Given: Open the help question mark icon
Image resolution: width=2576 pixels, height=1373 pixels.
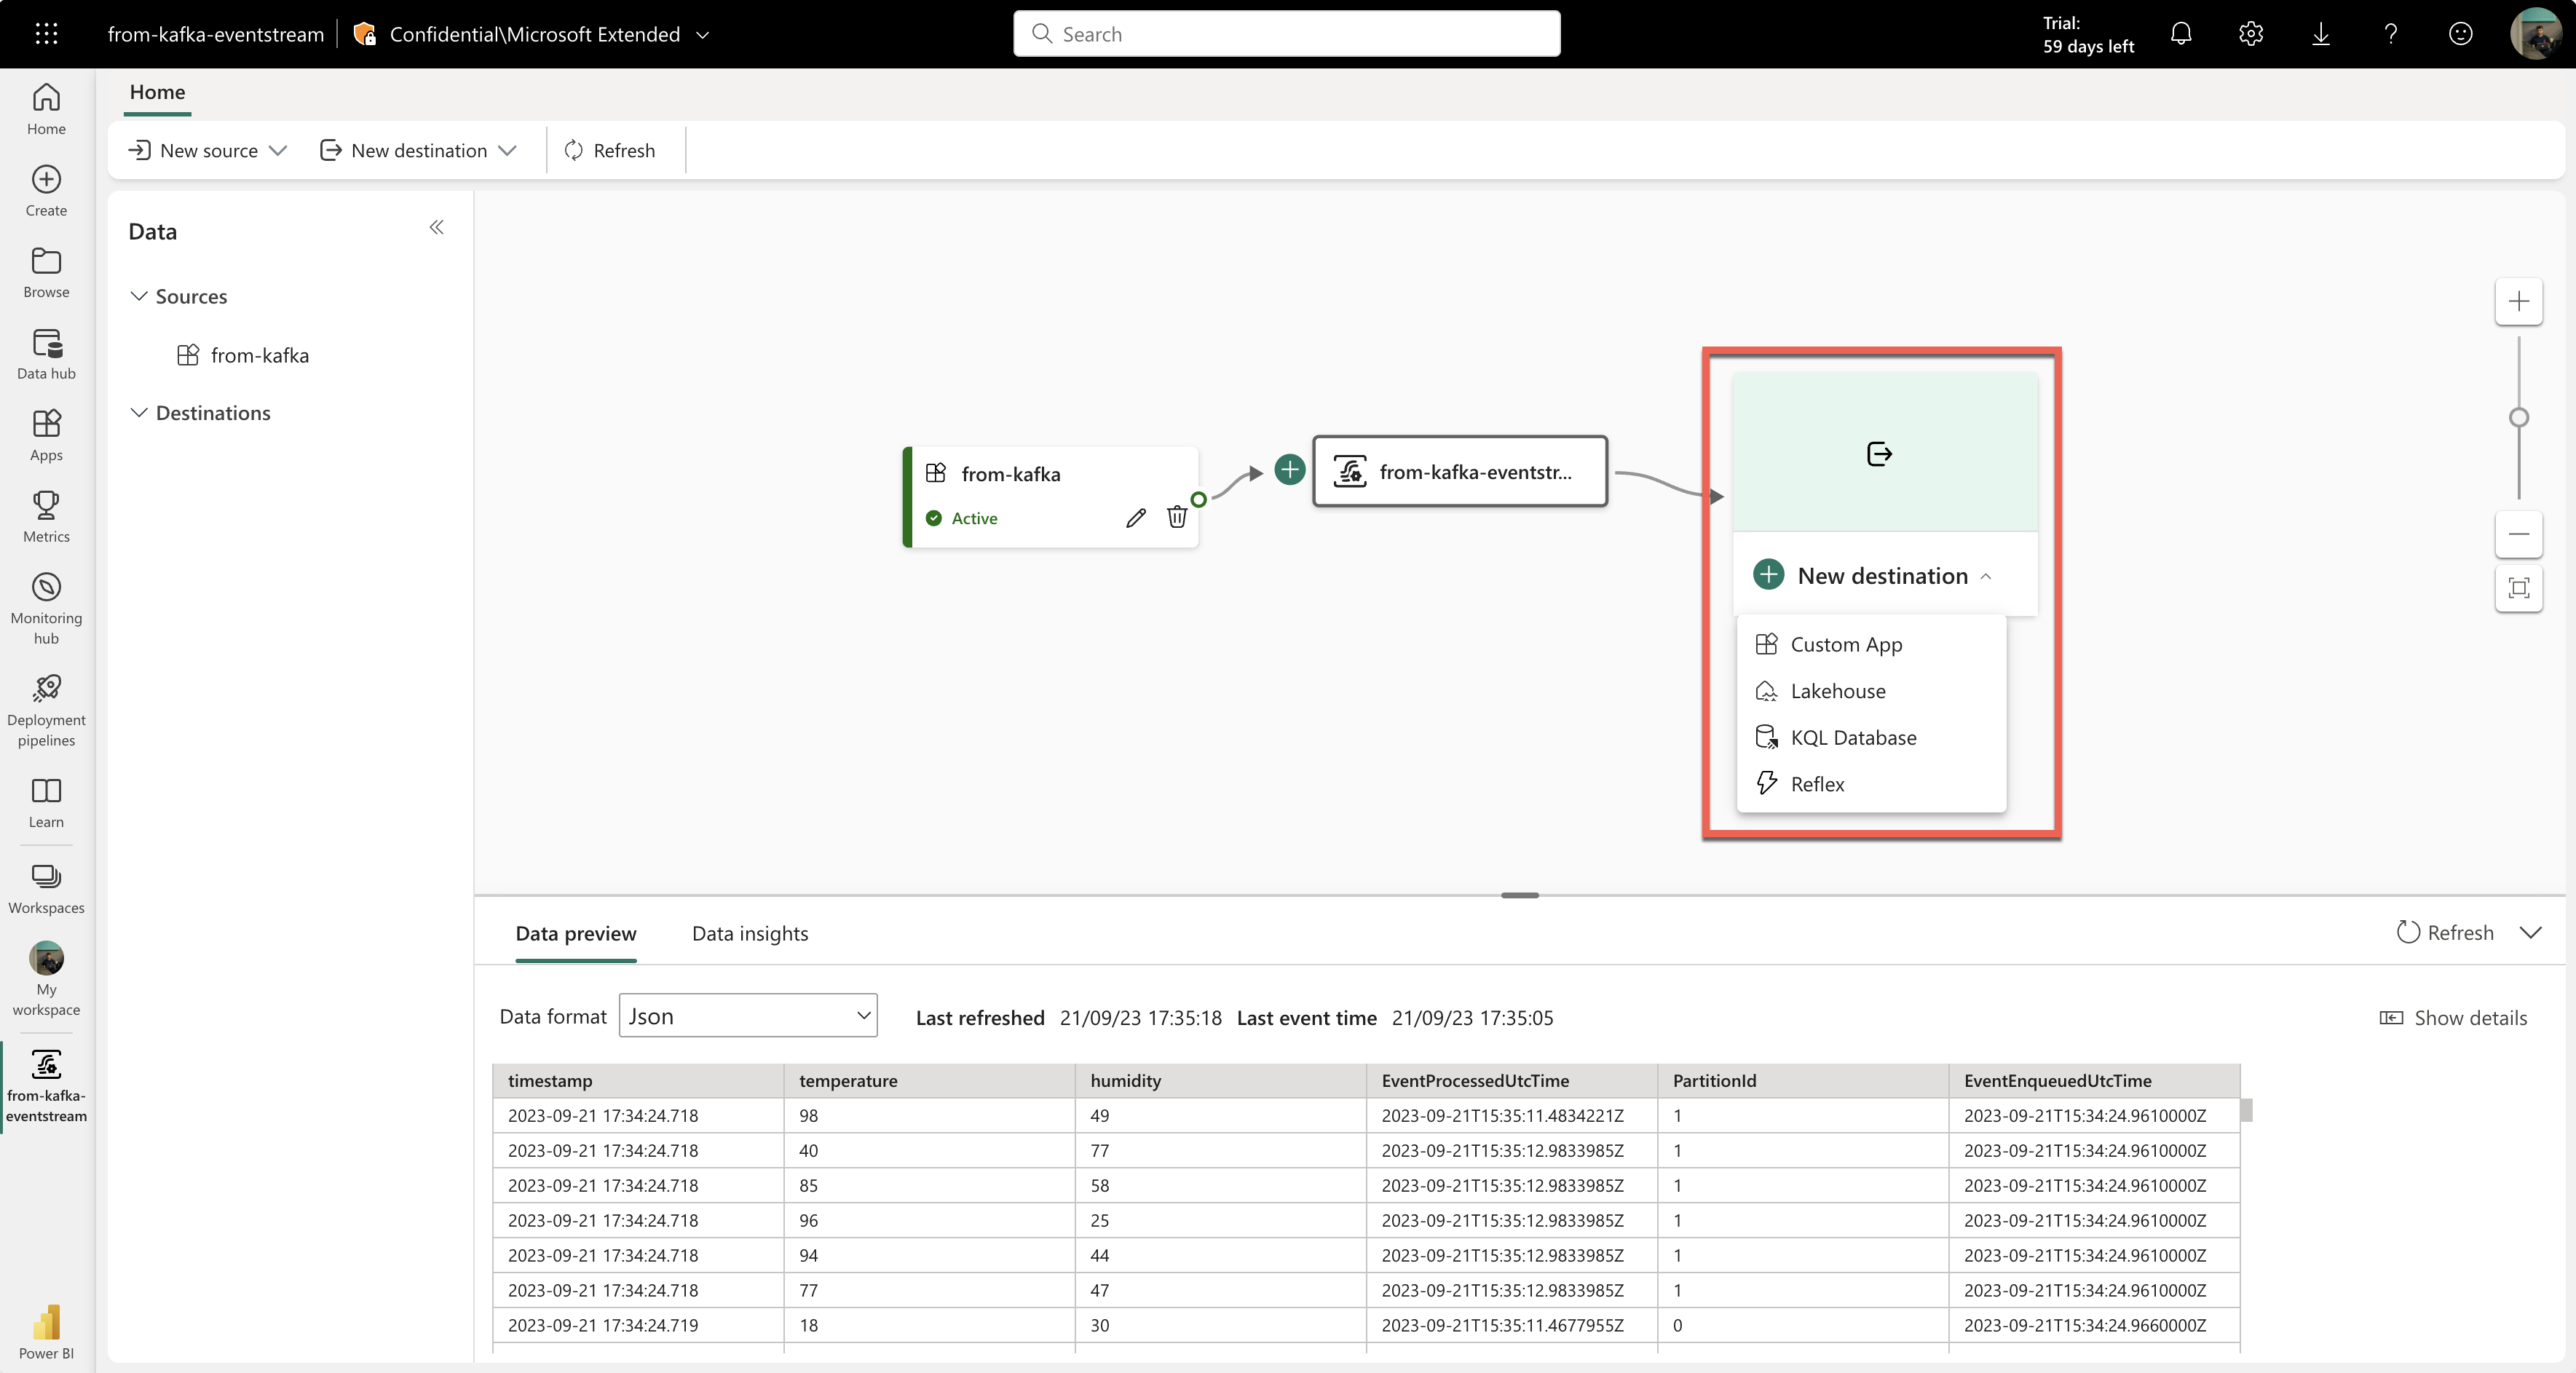Looking at the screenshot, I should pyautogui.click(x=2391, y=34).
